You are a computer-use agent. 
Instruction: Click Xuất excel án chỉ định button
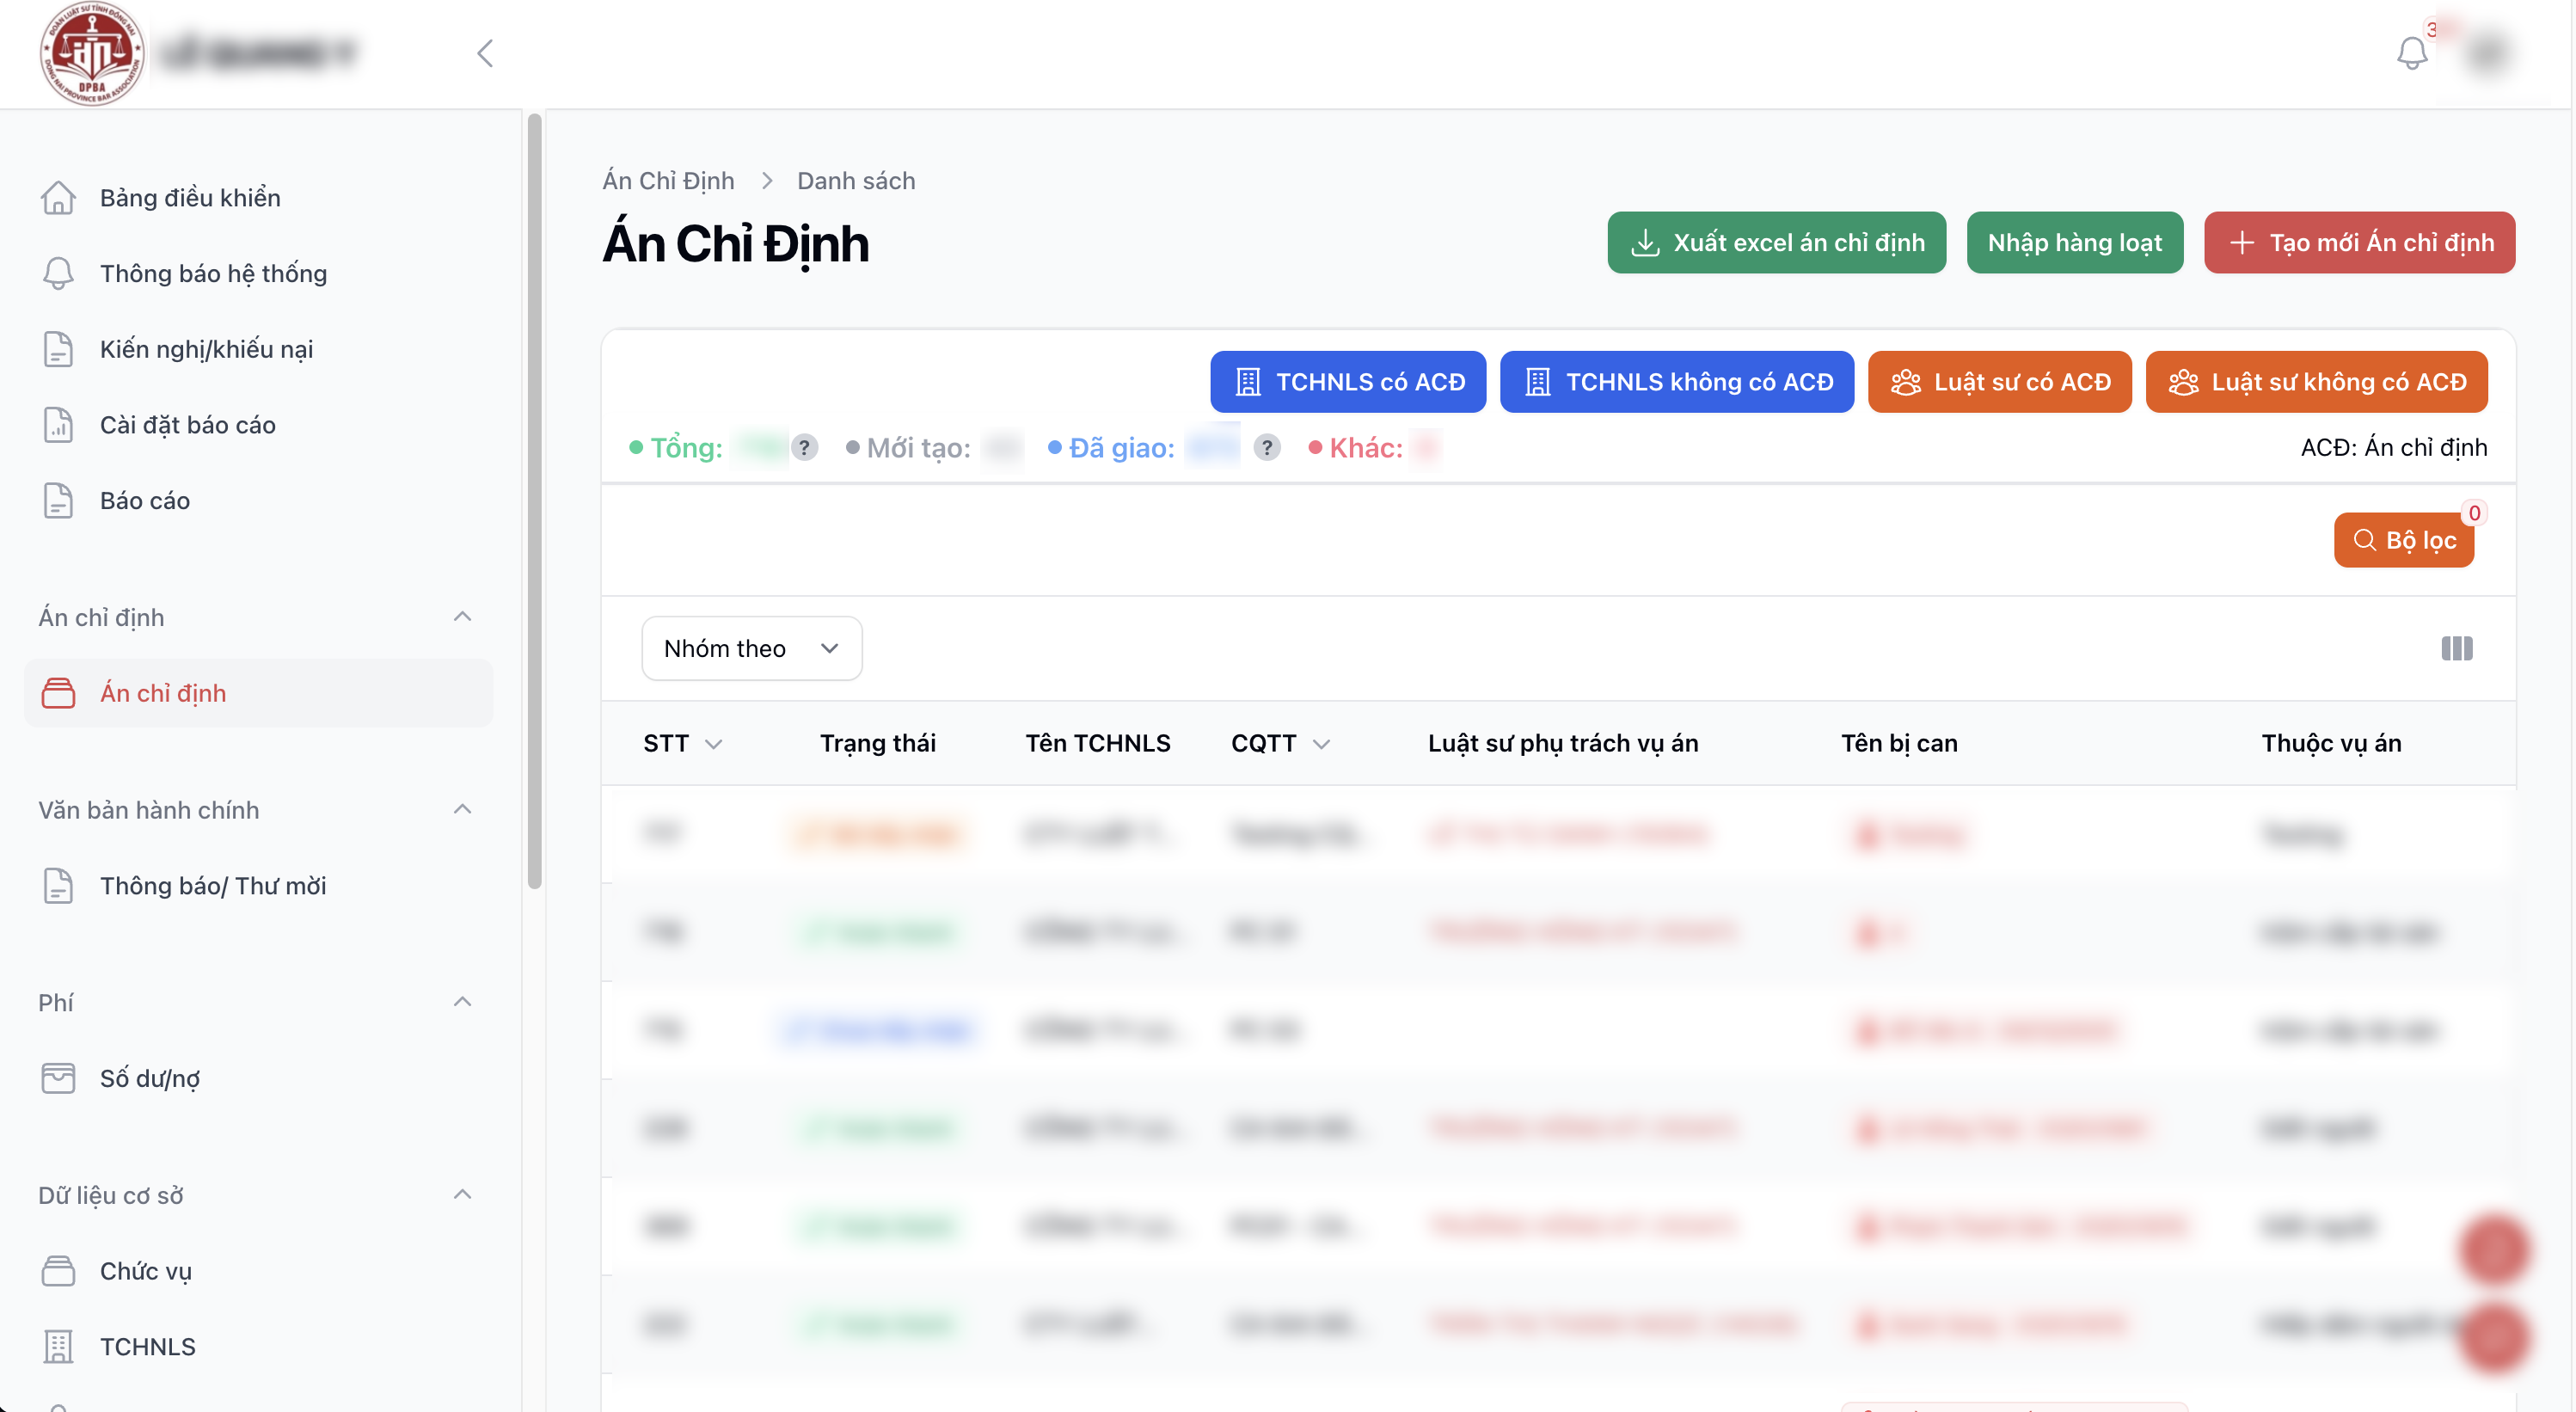coord(1776,242)
